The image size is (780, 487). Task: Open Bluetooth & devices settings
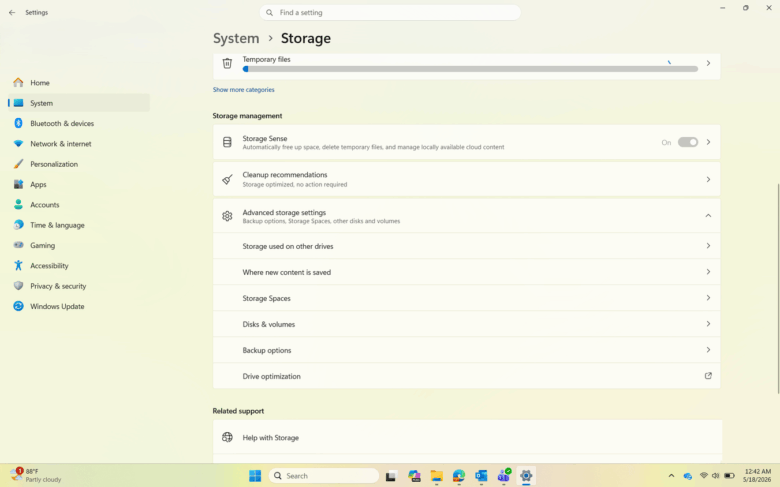click(x=79, y=123)
